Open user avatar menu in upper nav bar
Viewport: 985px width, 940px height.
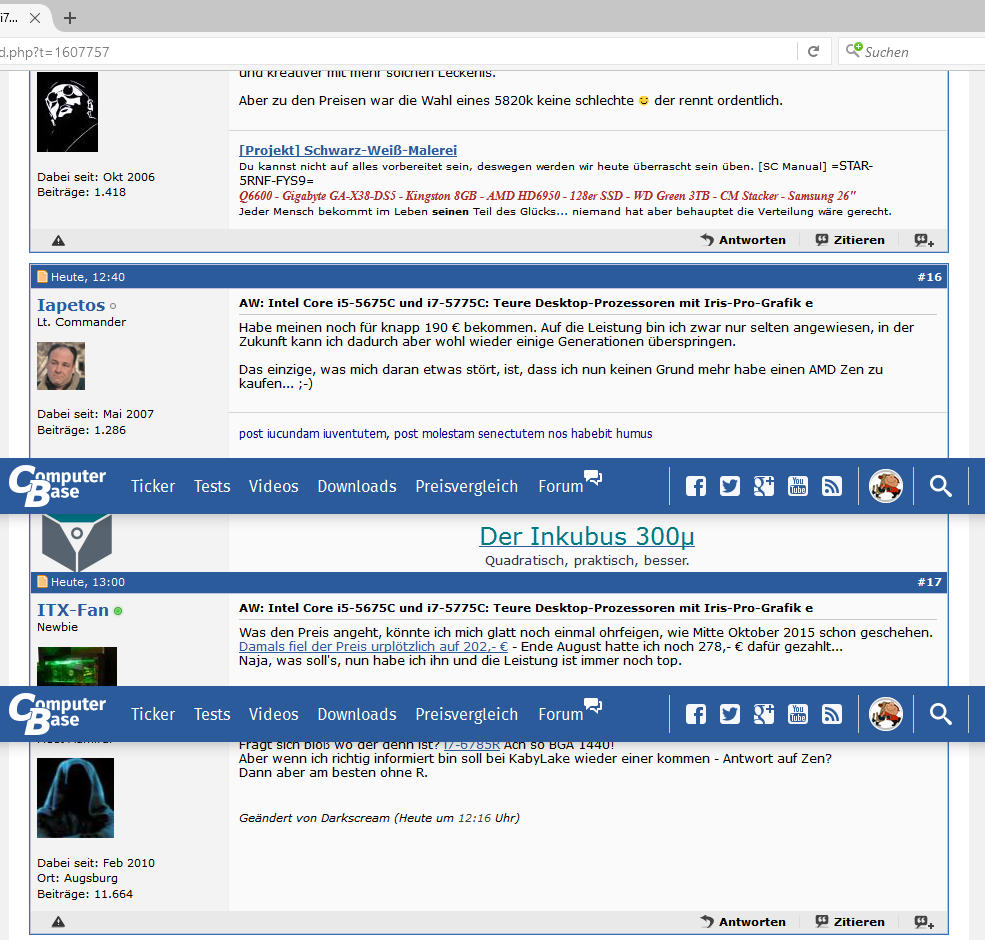(886, 486)
